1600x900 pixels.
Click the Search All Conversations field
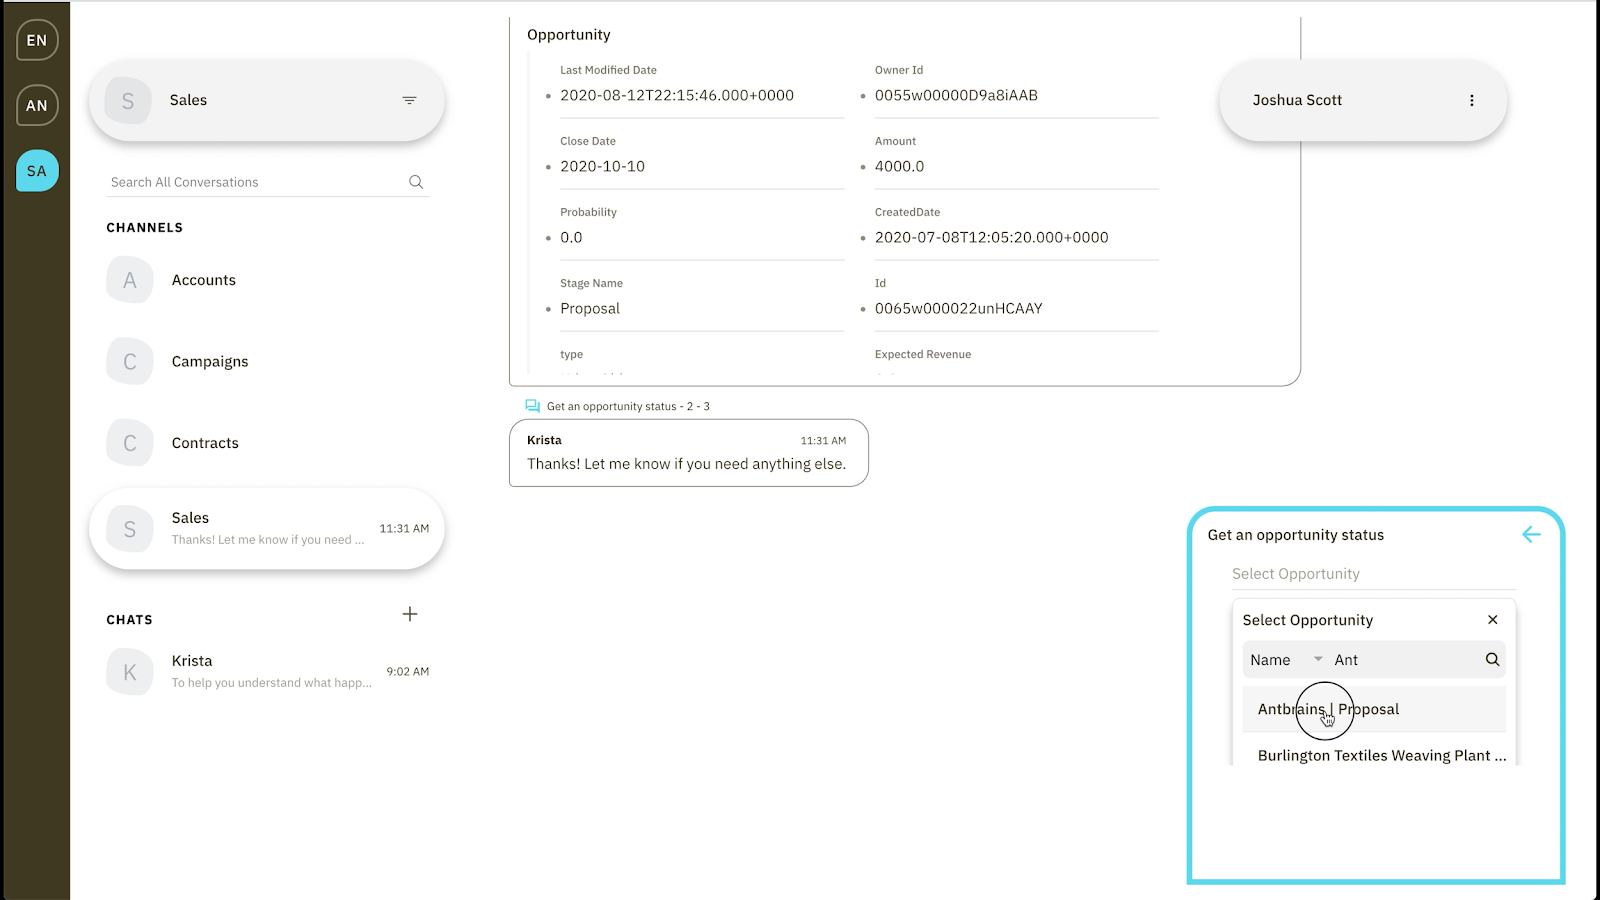tap(255, 182)
